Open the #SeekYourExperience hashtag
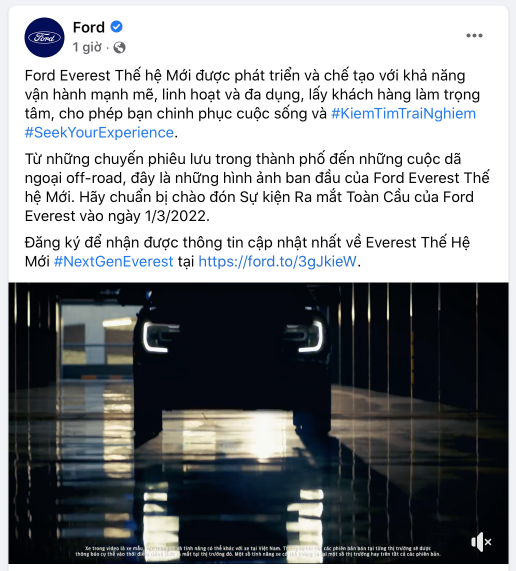Screen dimensions: 516x571 [99, 133]
